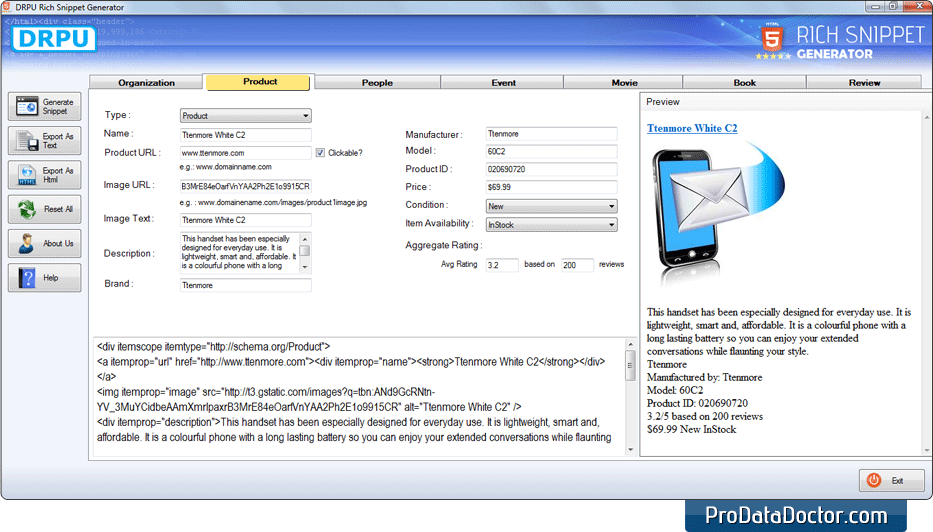Viewport: 933px width, 532px height.
Task: Click the Export As Html icon button
Action: 45,175
